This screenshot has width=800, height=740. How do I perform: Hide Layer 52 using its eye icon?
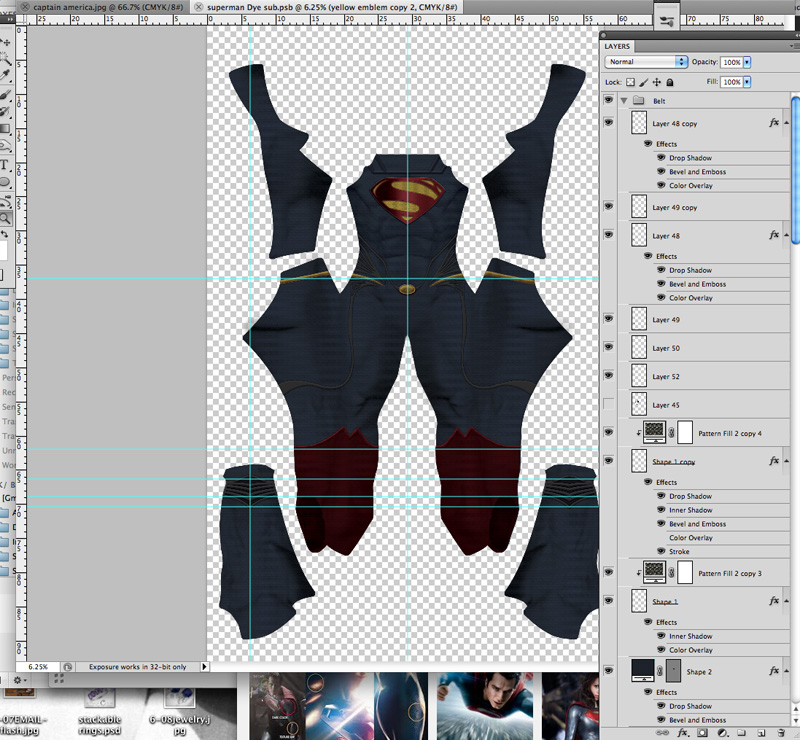coord(608,376)
